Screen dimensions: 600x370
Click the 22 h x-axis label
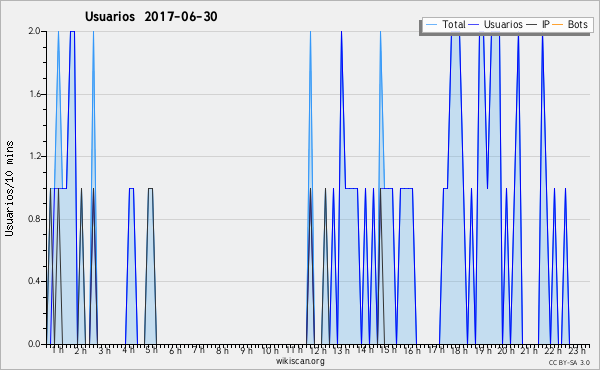554,350
